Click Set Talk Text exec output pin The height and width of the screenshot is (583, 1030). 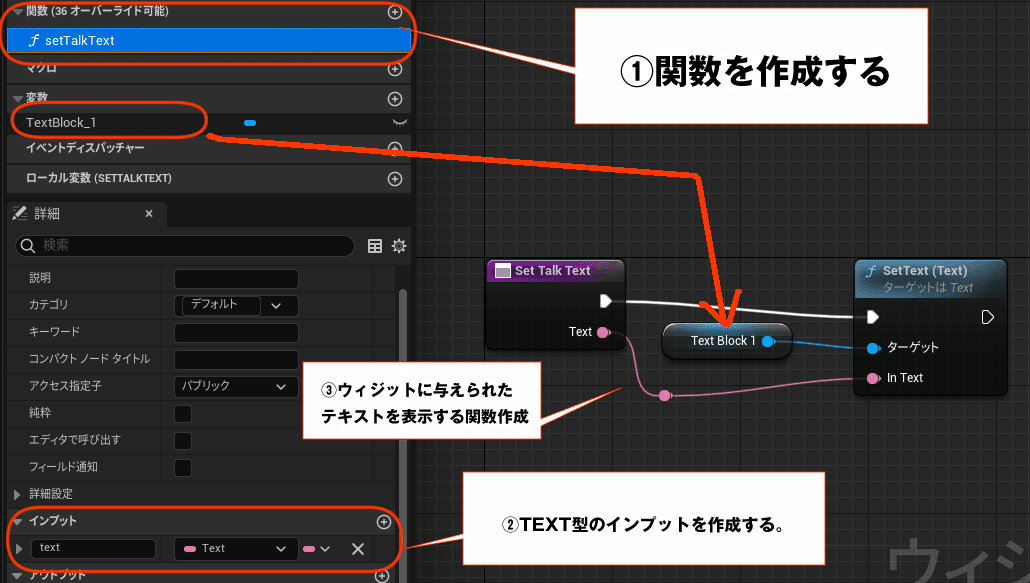[x=606, y=301]
